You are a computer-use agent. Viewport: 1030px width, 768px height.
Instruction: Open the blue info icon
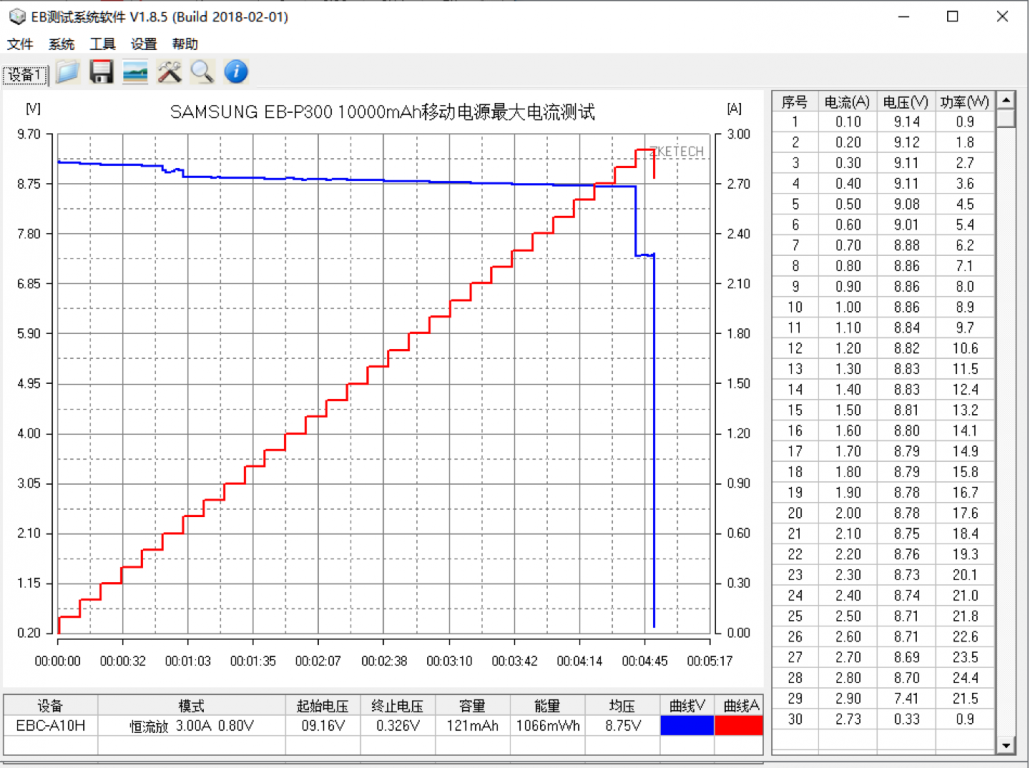[236, 72]
